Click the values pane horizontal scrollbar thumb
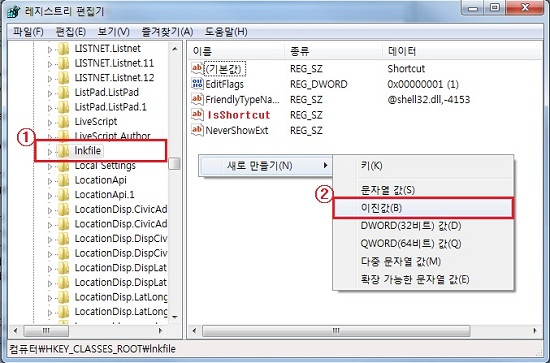Viewport: 550px width, 363px height. [336, 330]
